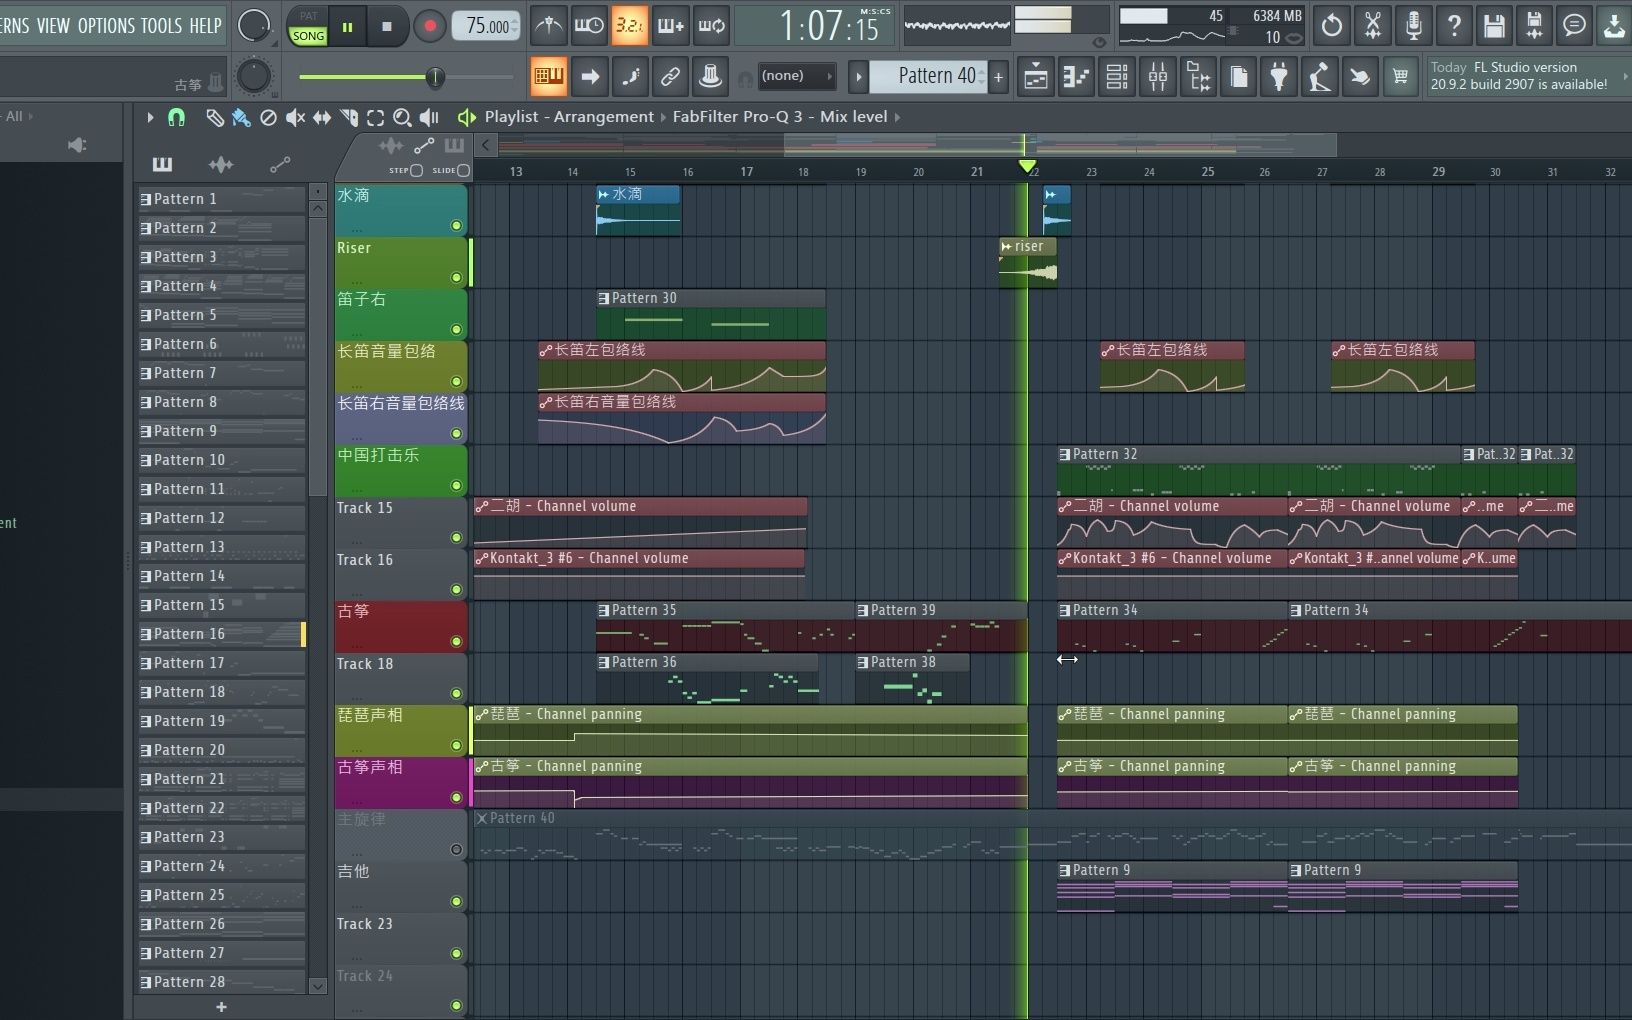The image size is (1632, 1020).
Task: Toggle note grouping link icon
Action: click(670, 76)
